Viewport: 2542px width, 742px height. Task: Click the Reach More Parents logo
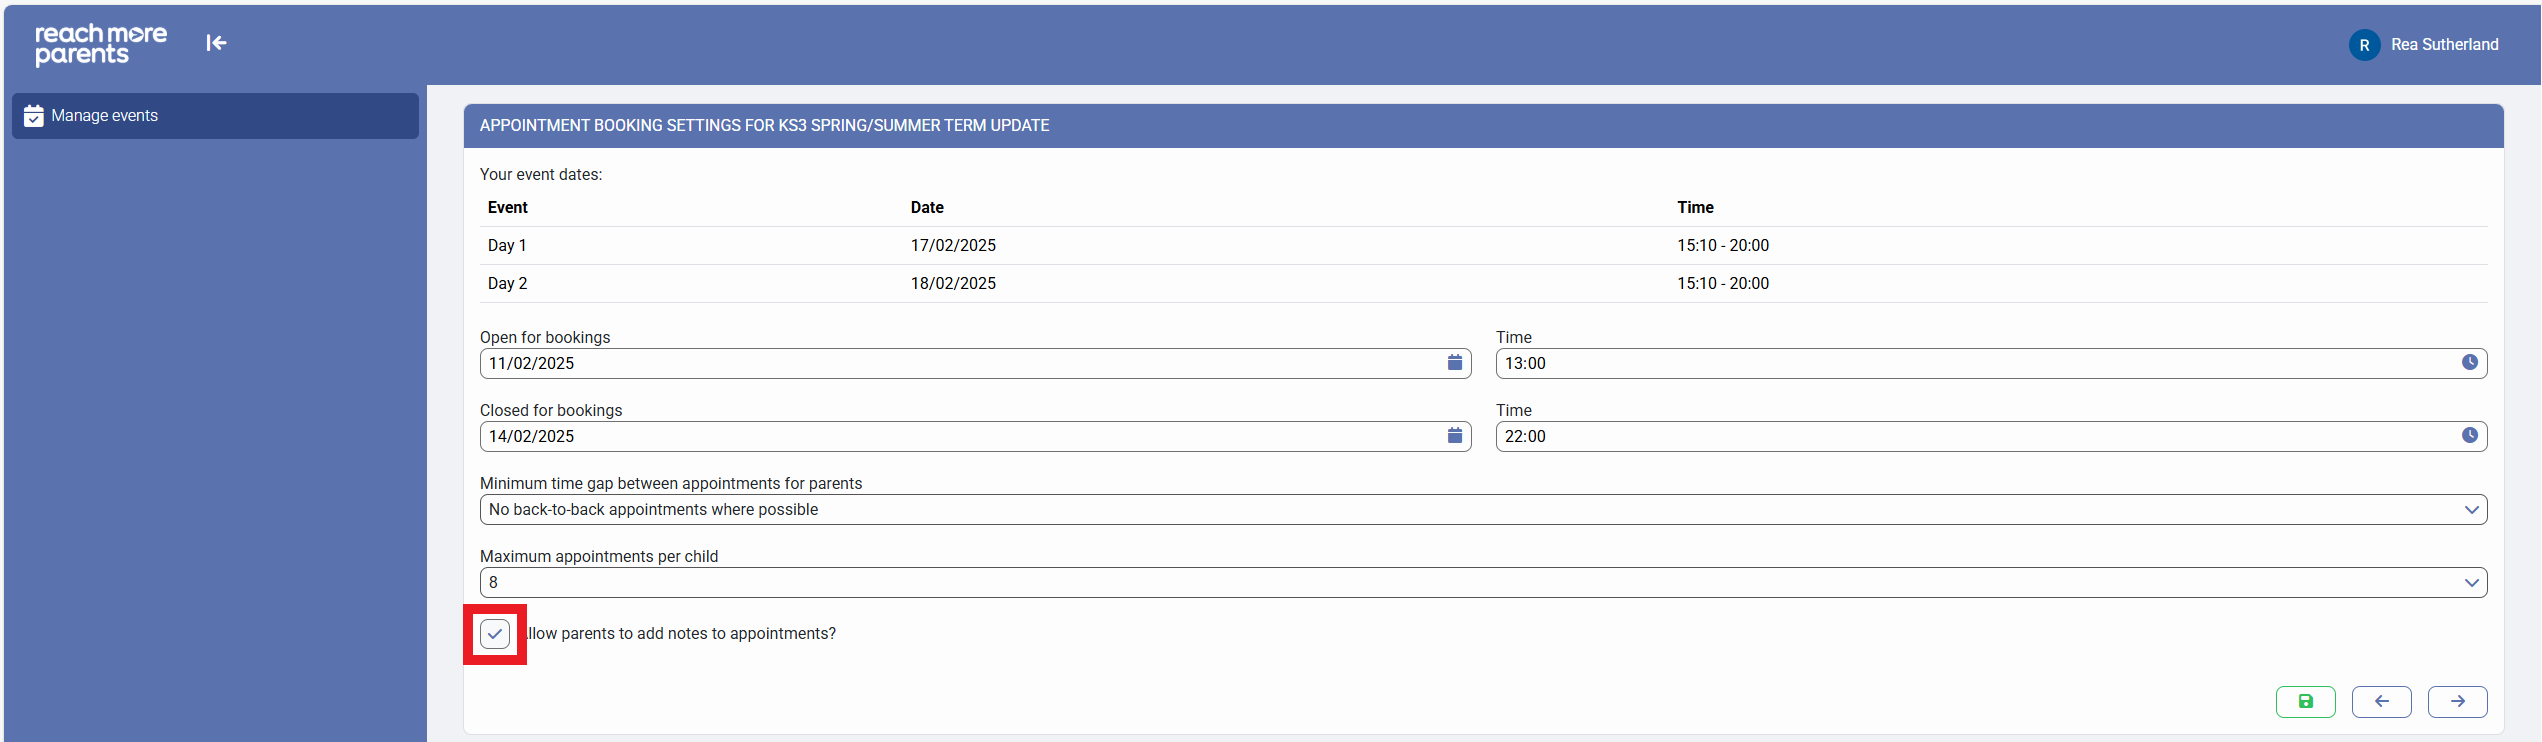click(101, 45)
